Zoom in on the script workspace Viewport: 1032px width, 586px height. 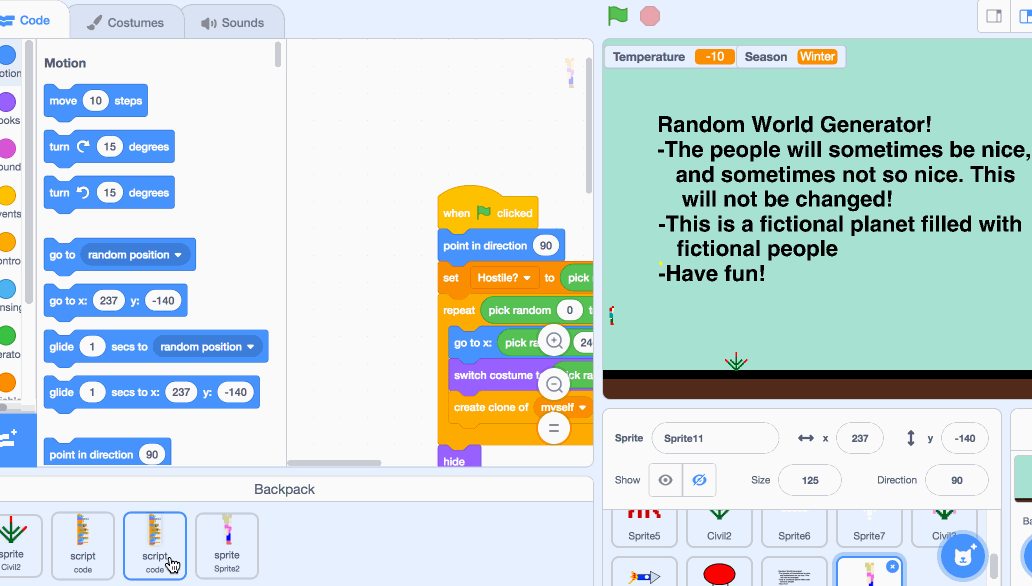(554, 340)
